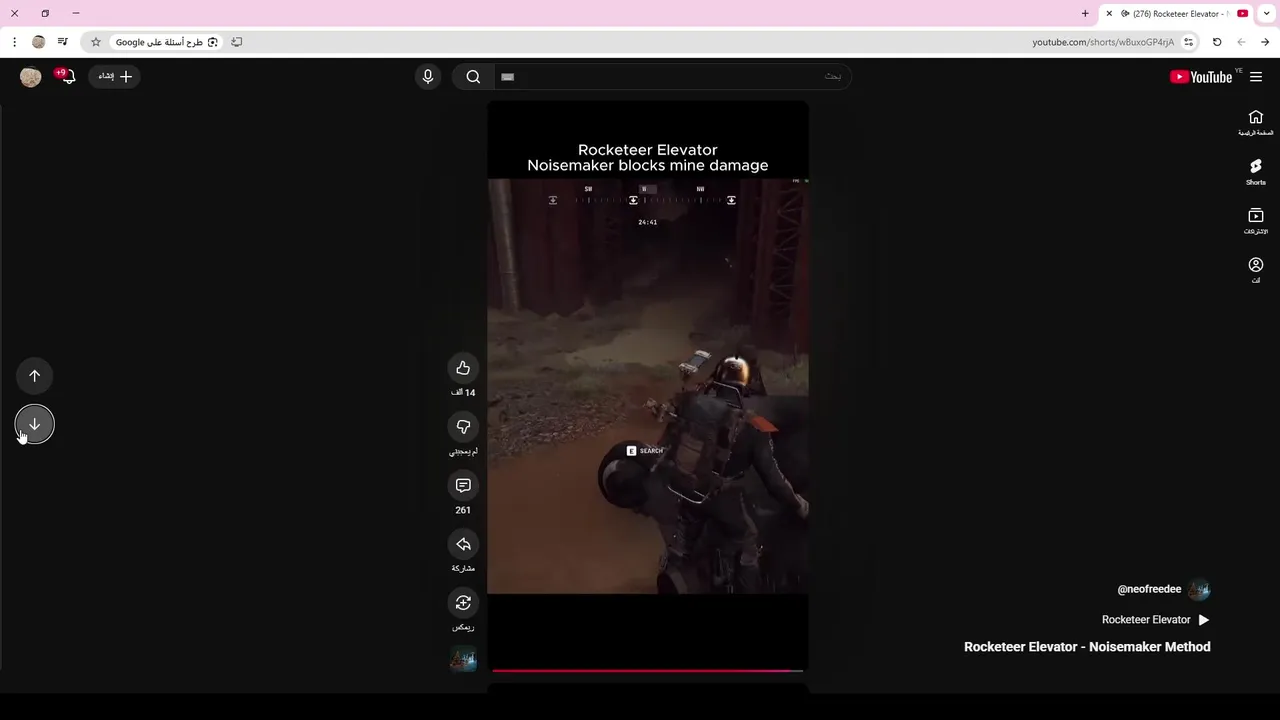Go to the previous short with up arrow
Image resolution: width=1280 pixels, height=720 pixels.
click(35, 376)
